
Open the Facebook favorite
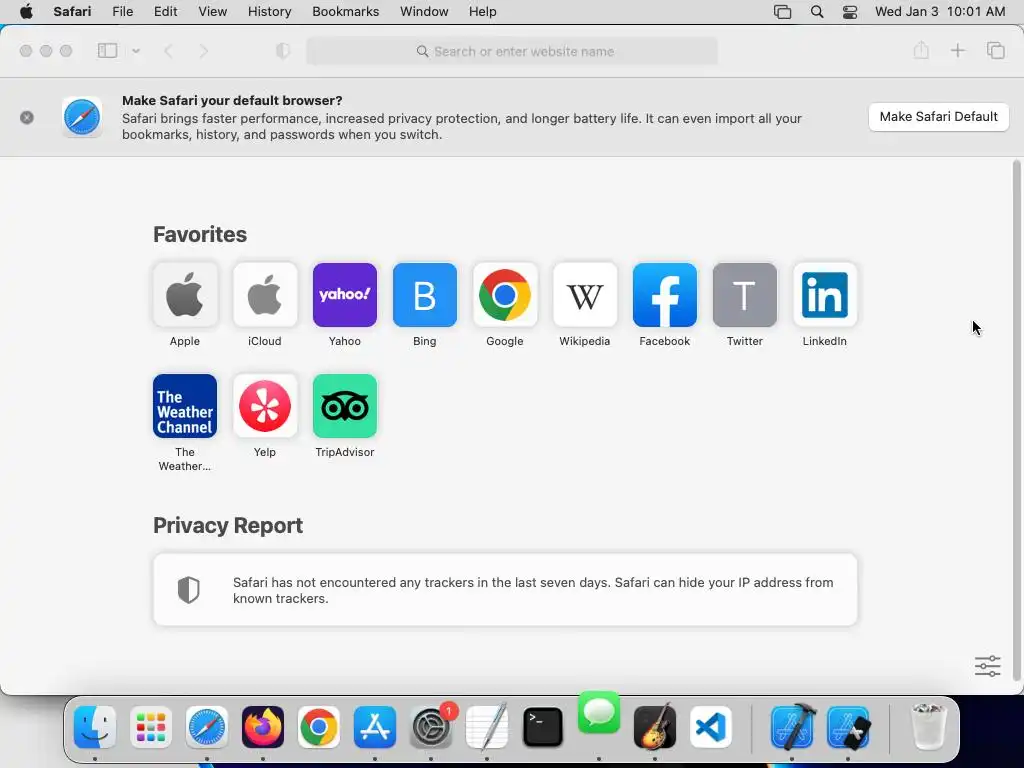[665, 295]
